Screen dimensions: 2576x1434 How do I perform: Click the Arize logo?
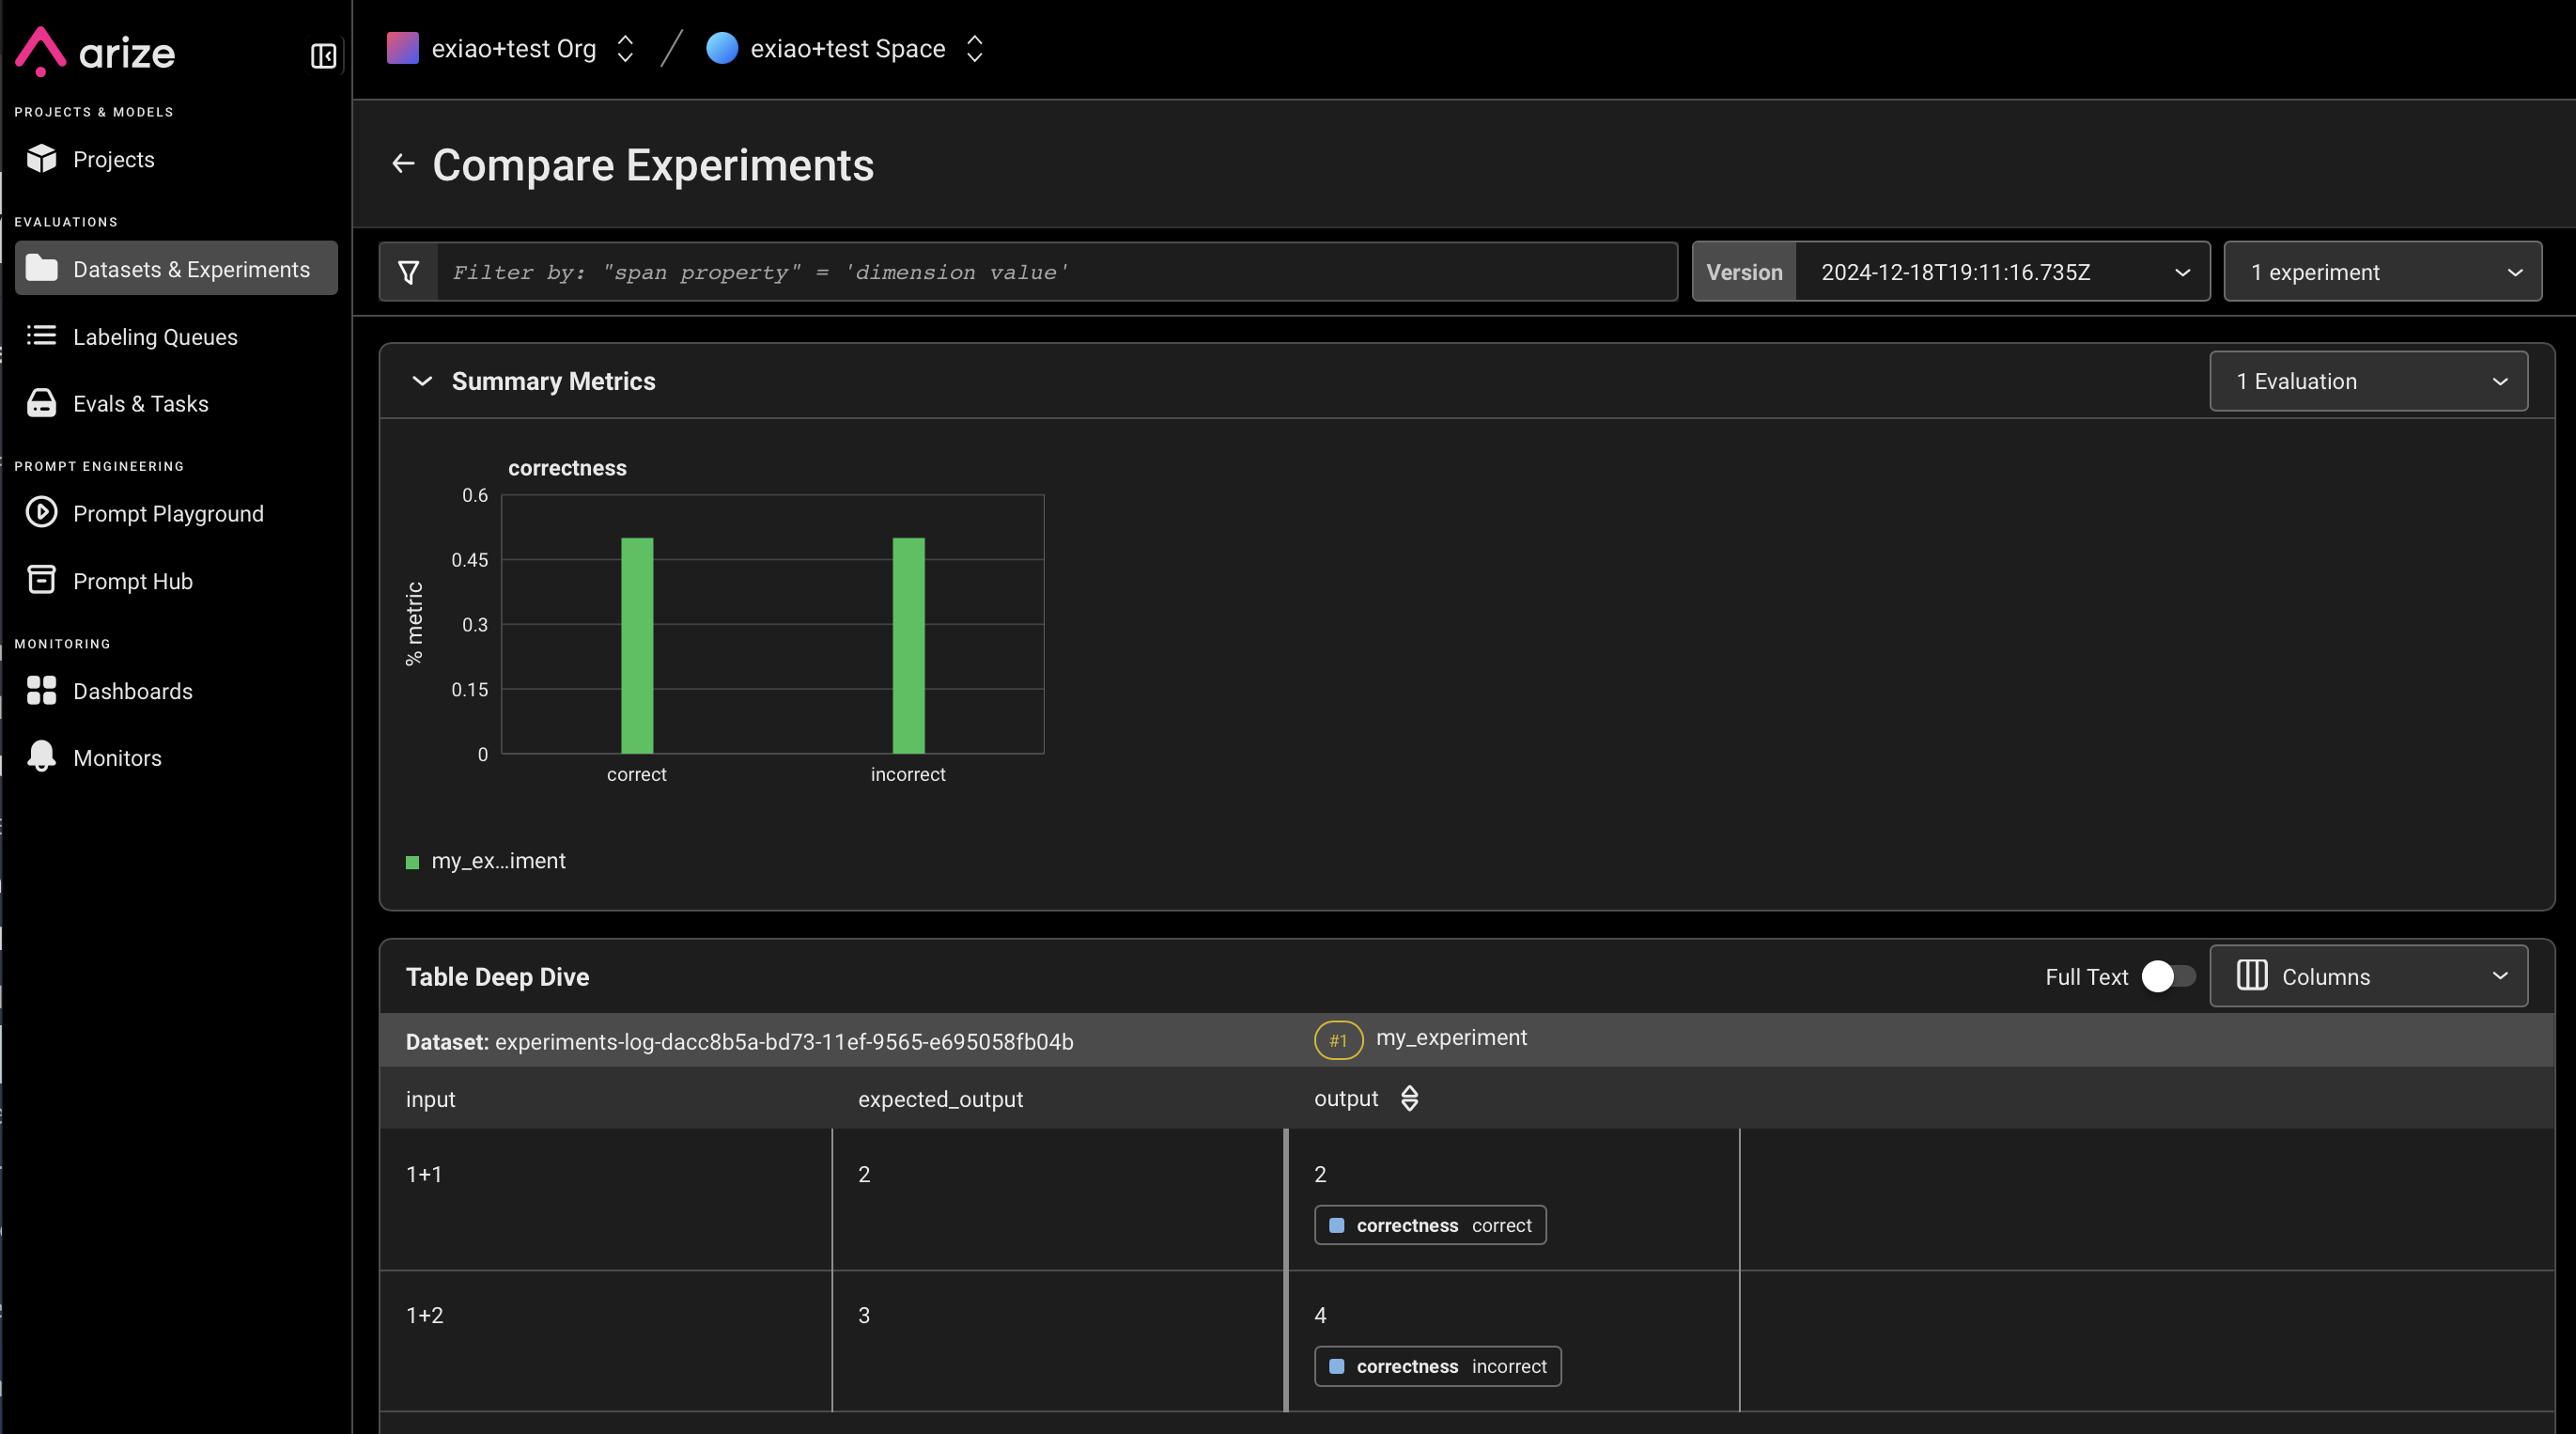tap(95, 52)
